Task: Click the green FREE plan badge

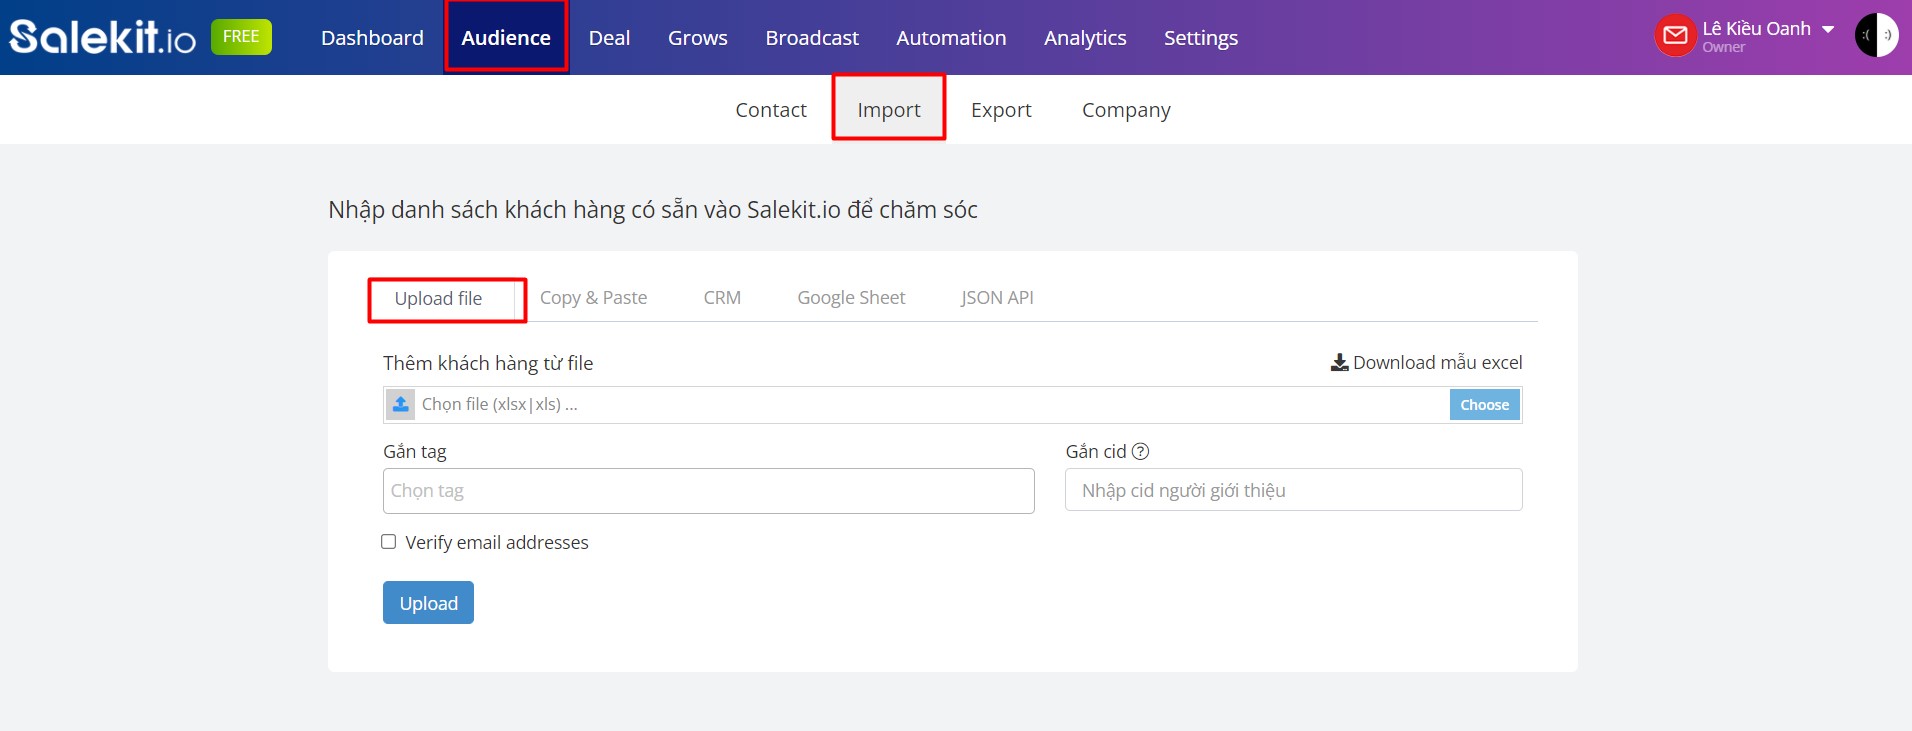Action: pyautogui.click(x=241, y=37)
